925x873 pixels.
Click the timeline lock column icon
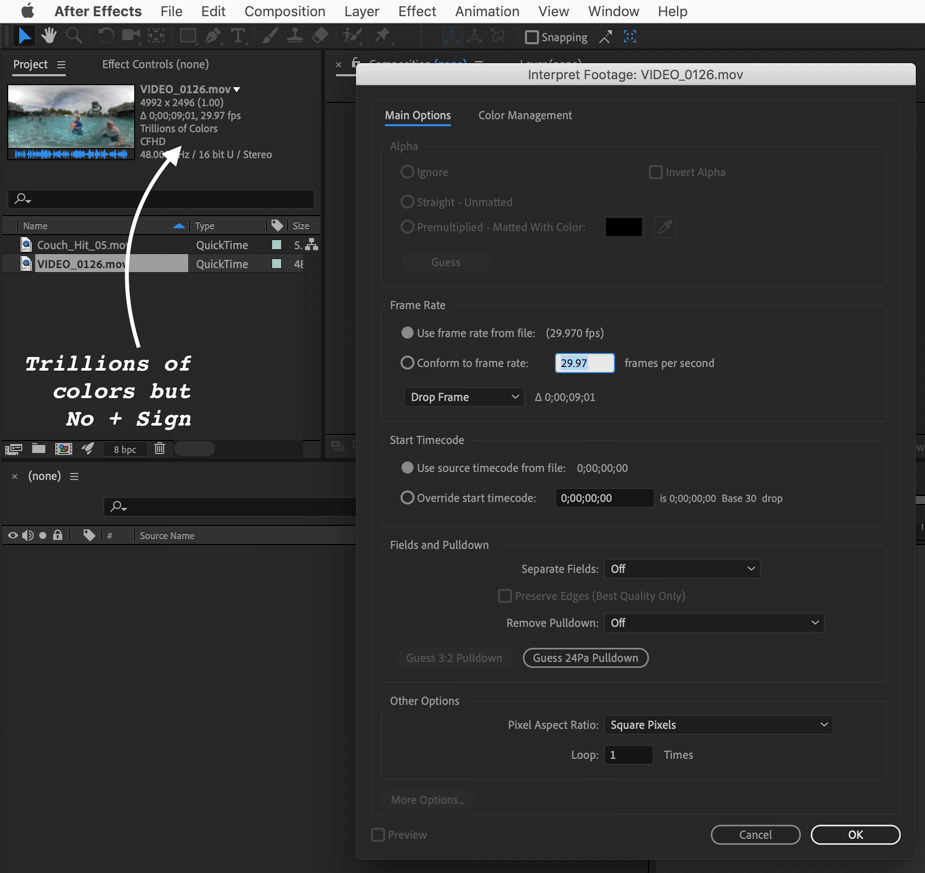pos(57,535)
